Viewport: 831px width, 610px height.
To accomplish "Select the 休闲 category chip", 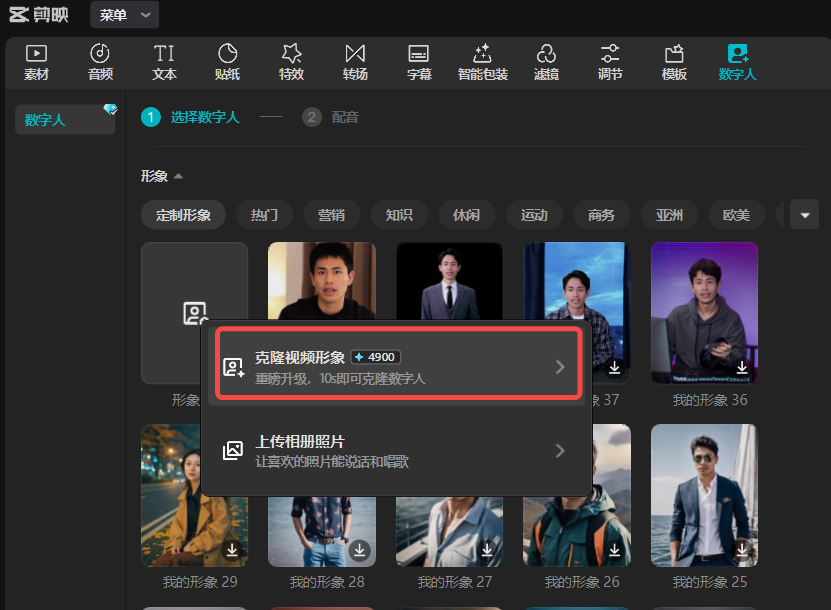I will pos(467,215).
